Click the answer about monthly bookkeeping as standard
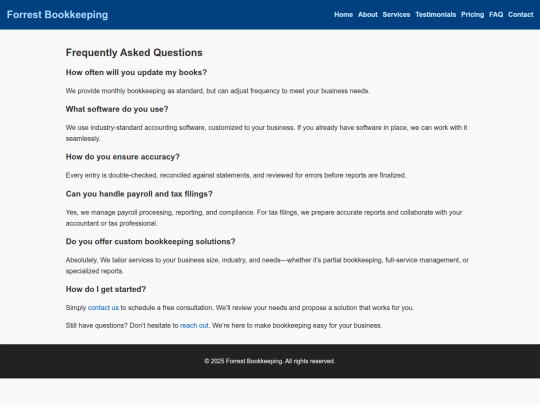The width and height of the screenshot is (540, 405). pyautogui.click(x=218, y=91)
